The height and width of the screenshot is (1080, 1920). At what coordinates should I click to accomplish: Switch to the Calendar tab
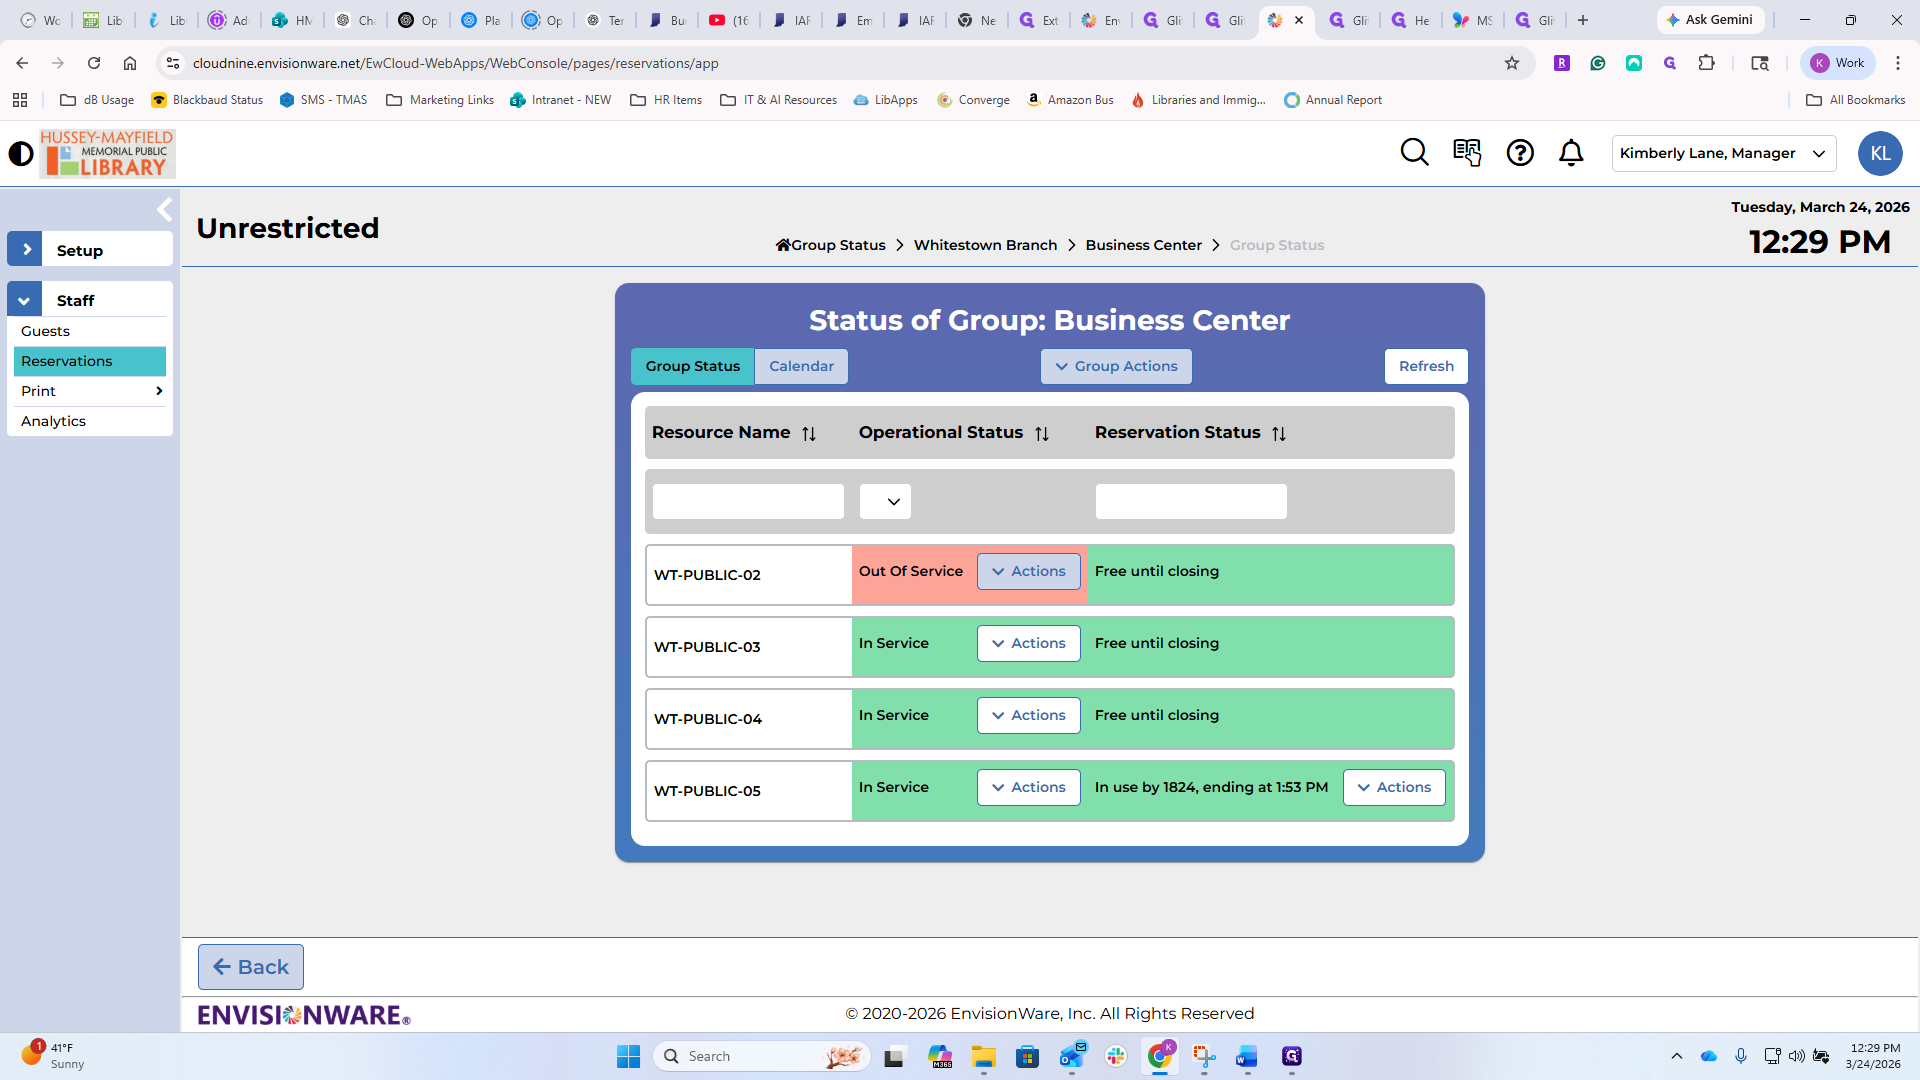pos(801,367)
